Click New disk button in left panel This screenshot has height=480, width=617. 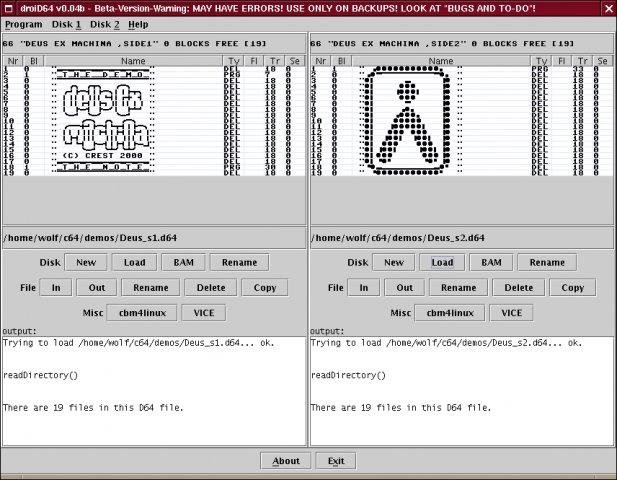pyautogui.click(x=86, y=262)
